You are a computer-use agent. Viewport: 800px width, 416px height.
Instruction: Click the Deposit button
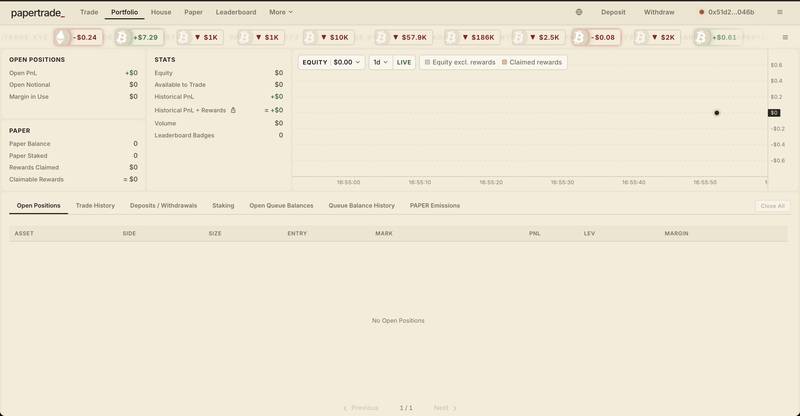[x=613, y=12]
